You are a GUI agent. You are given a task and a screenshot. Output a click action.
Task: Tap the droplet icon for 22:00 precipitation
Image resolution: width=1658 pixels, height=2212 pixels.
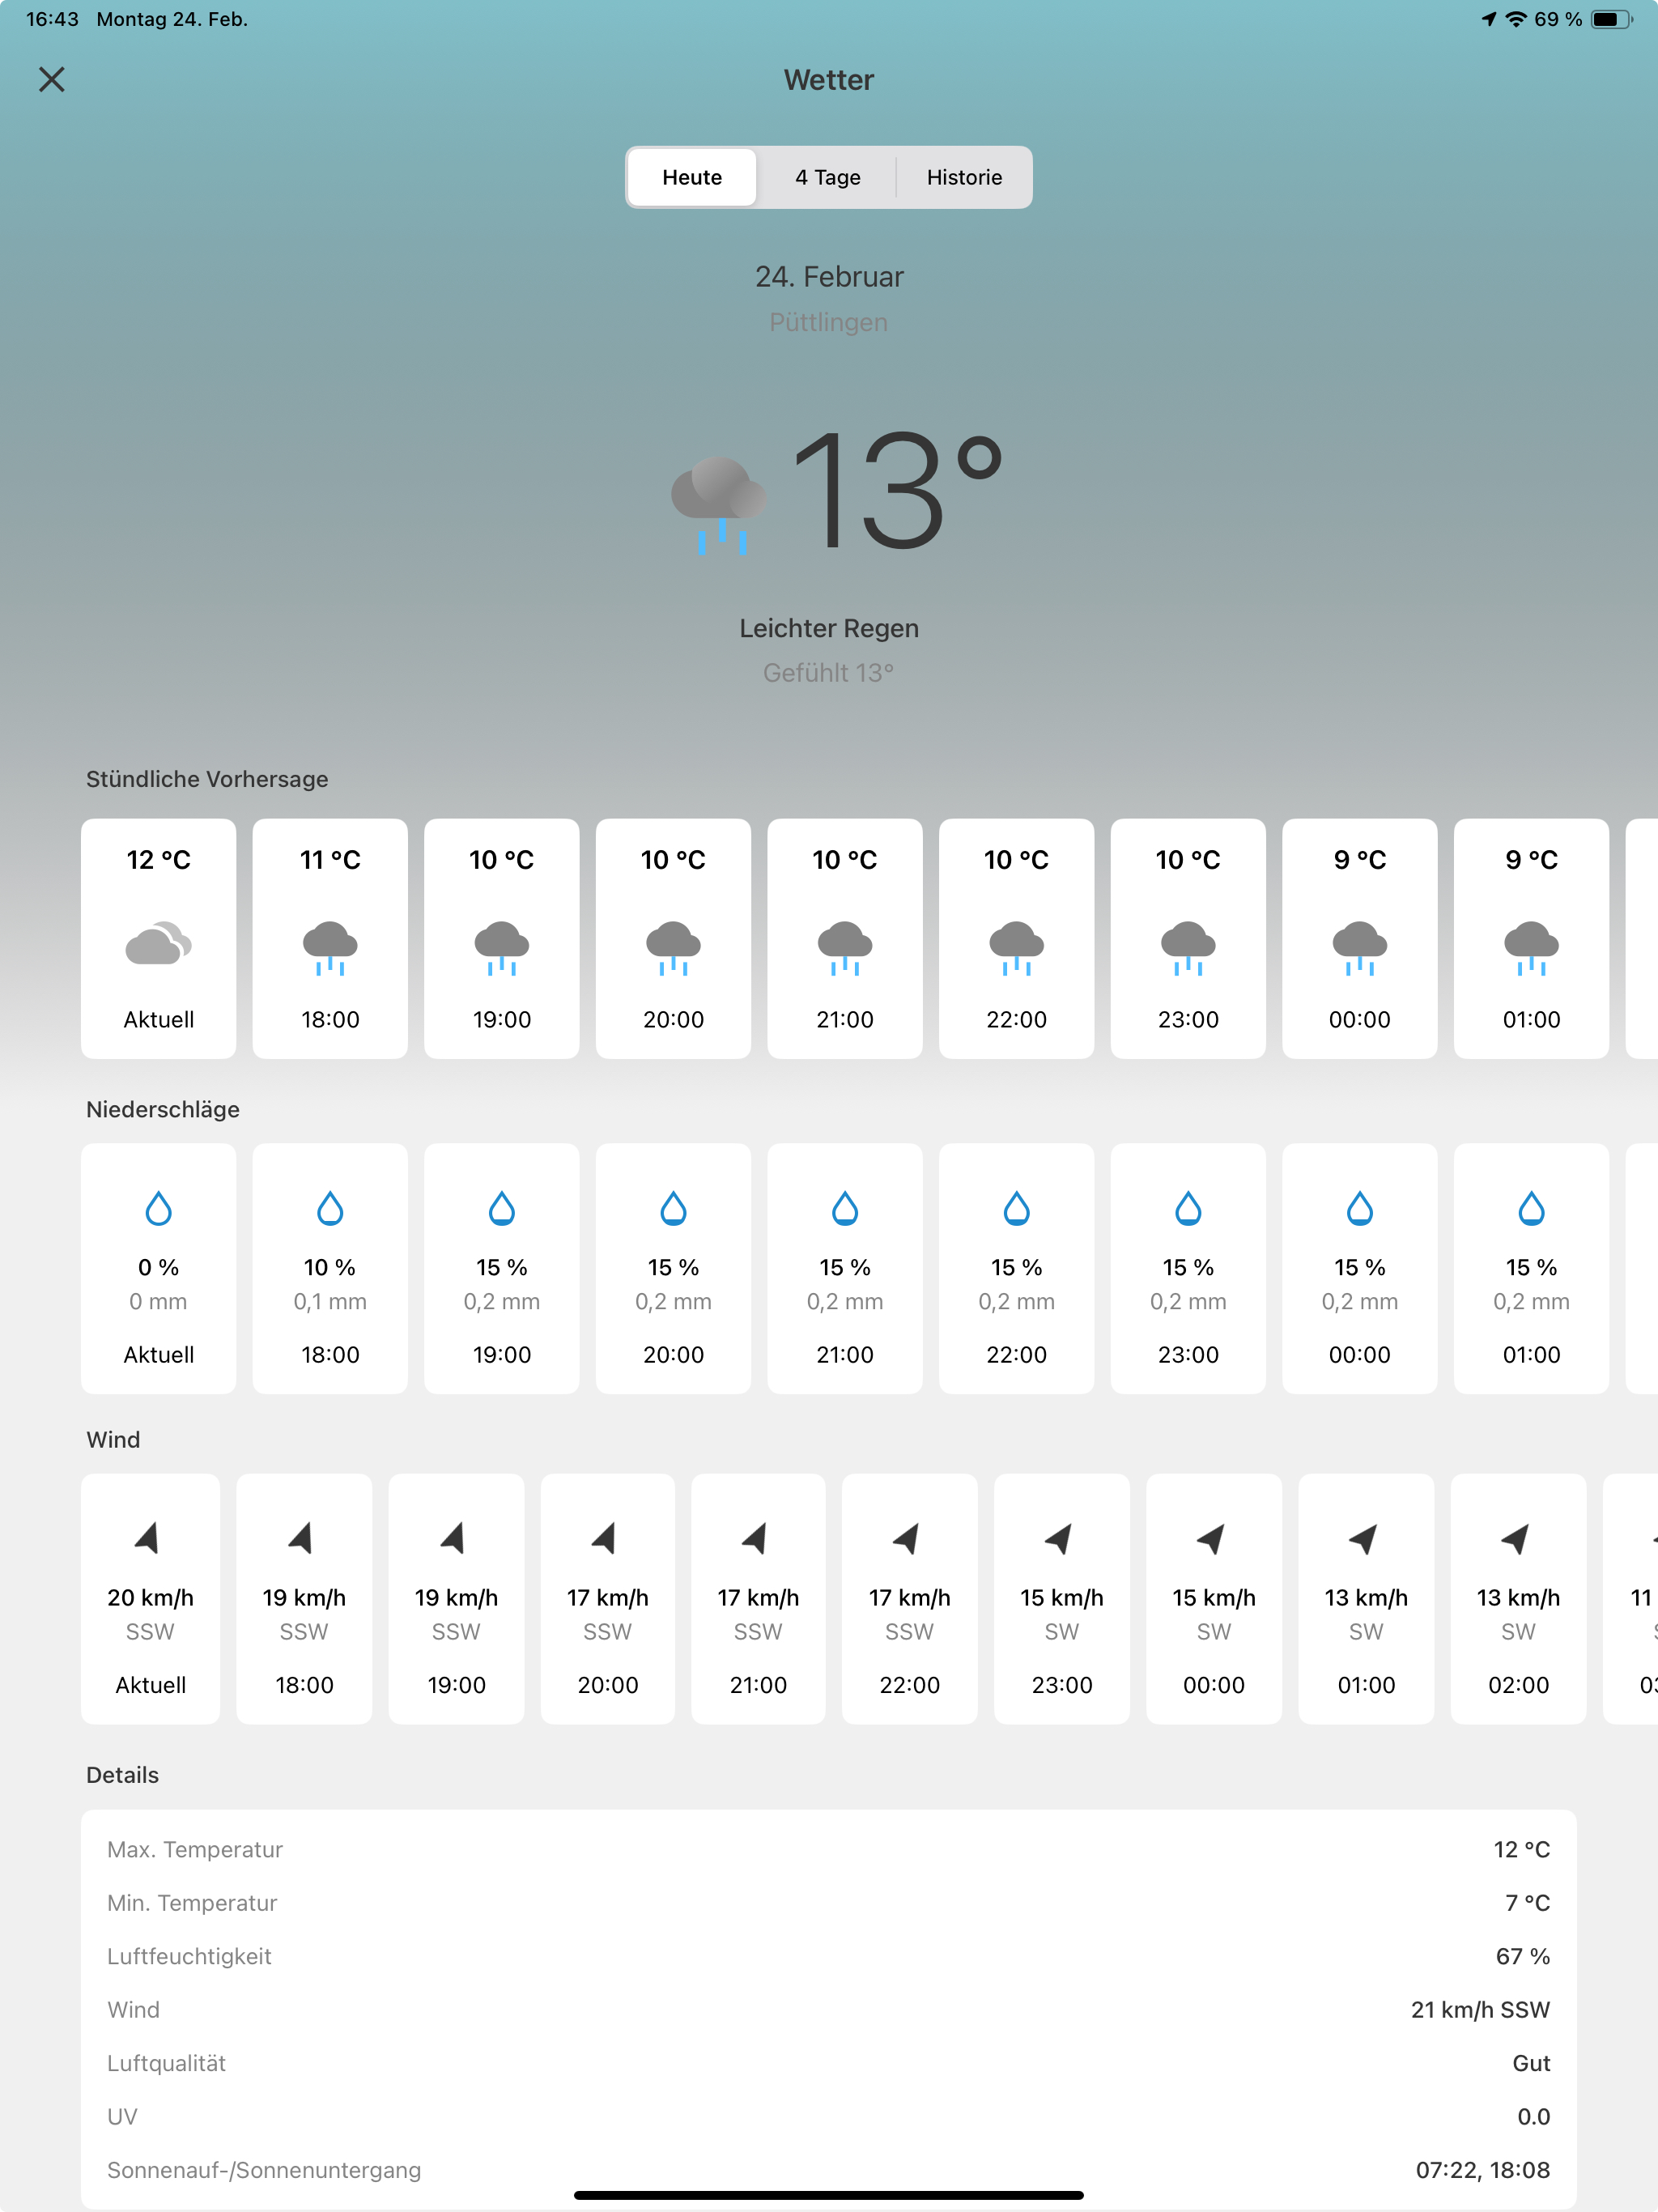point(1016,1208)
